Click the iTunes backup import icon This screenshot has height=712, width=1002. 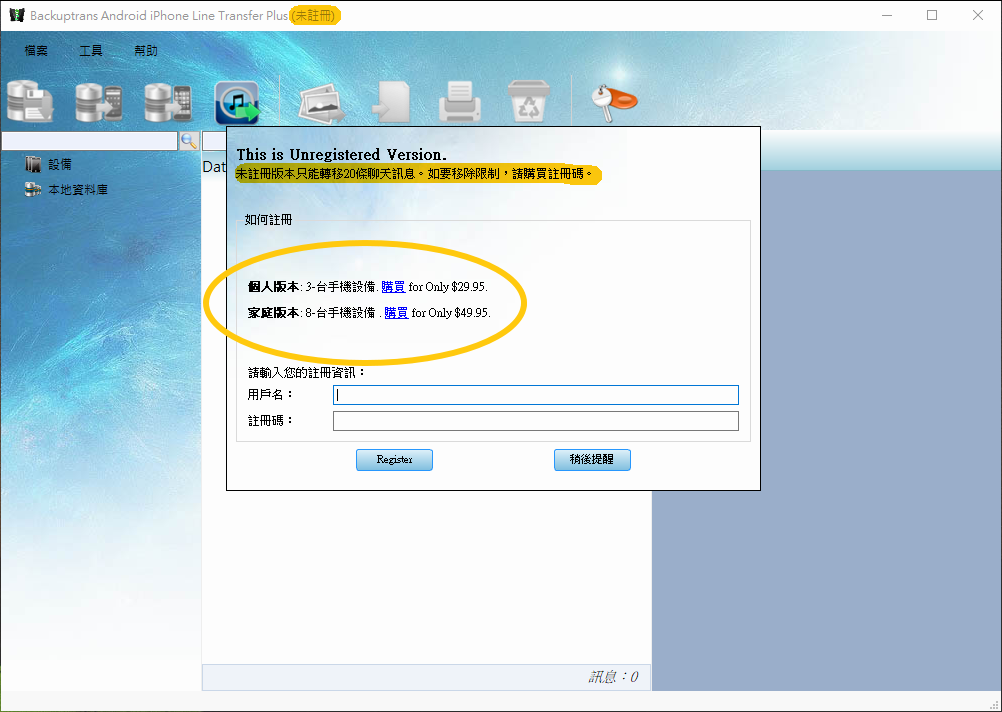(237, 102)
